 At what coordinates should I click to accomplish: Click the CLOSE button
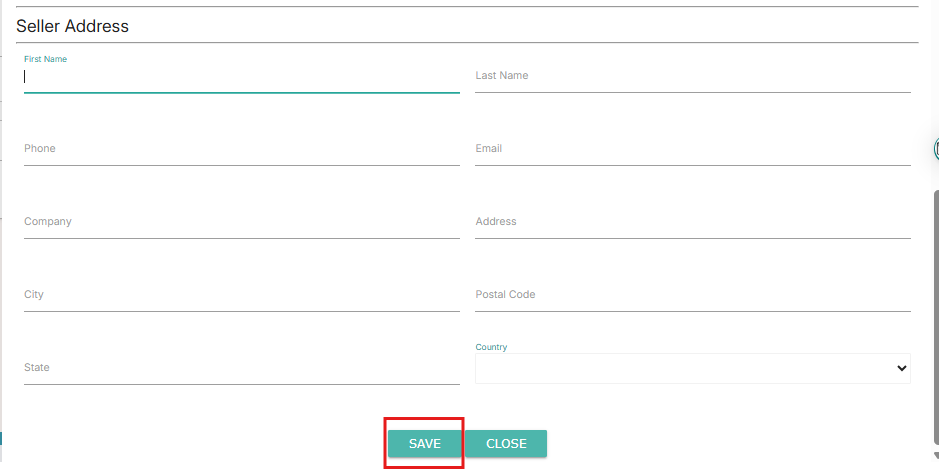tap(506, 444)
